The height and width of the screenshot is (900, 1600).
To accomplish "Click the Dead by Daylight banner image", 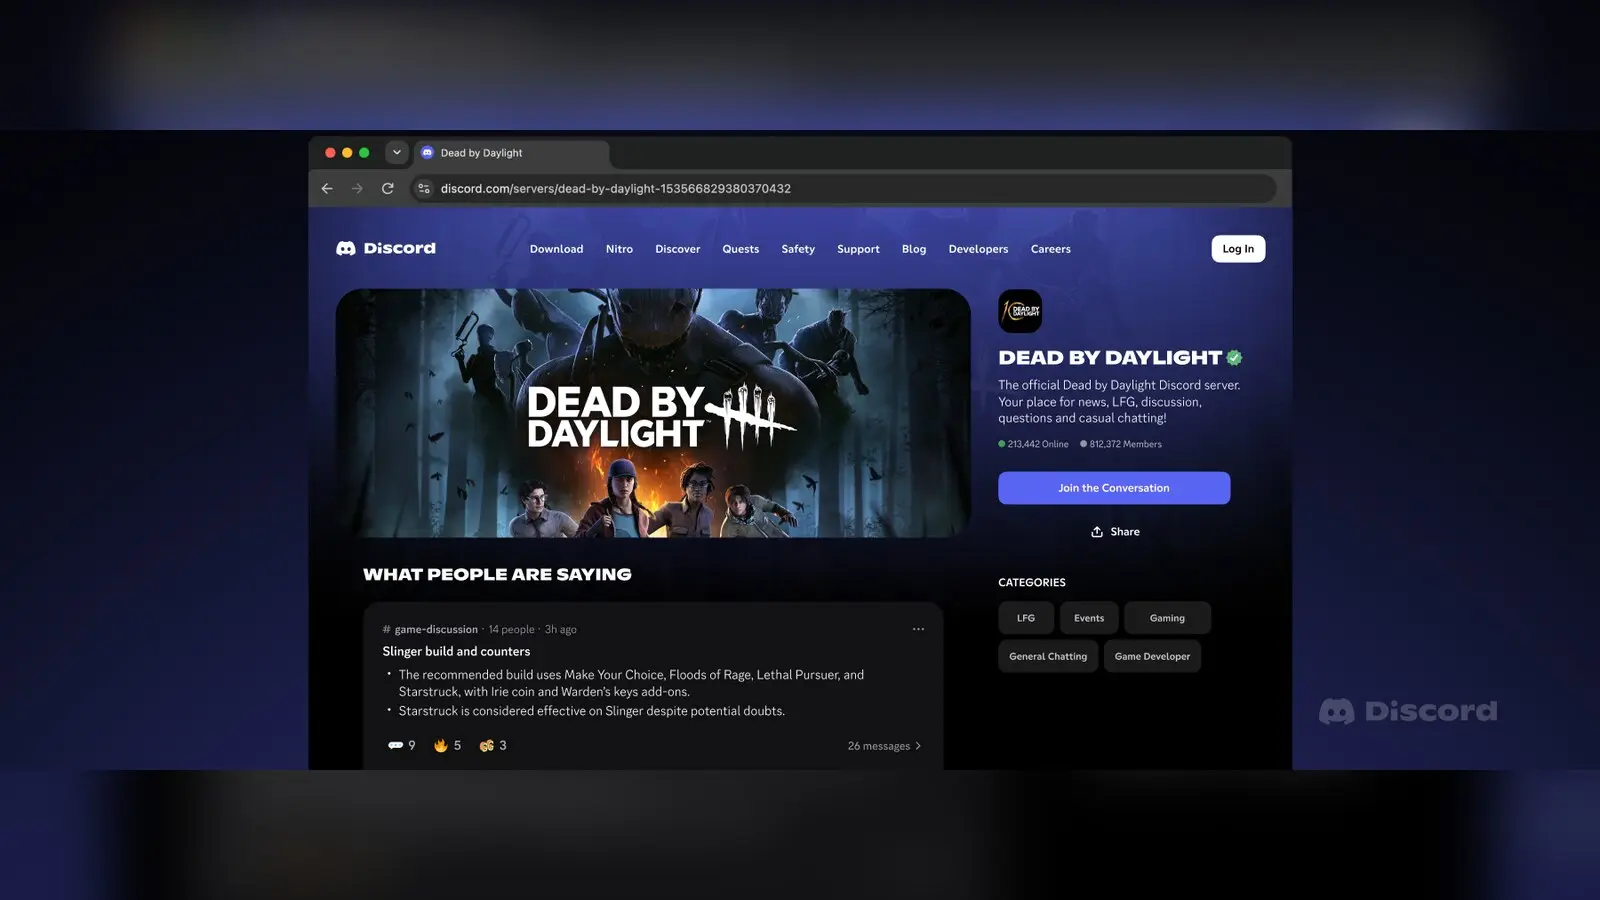I will (653, 413).
